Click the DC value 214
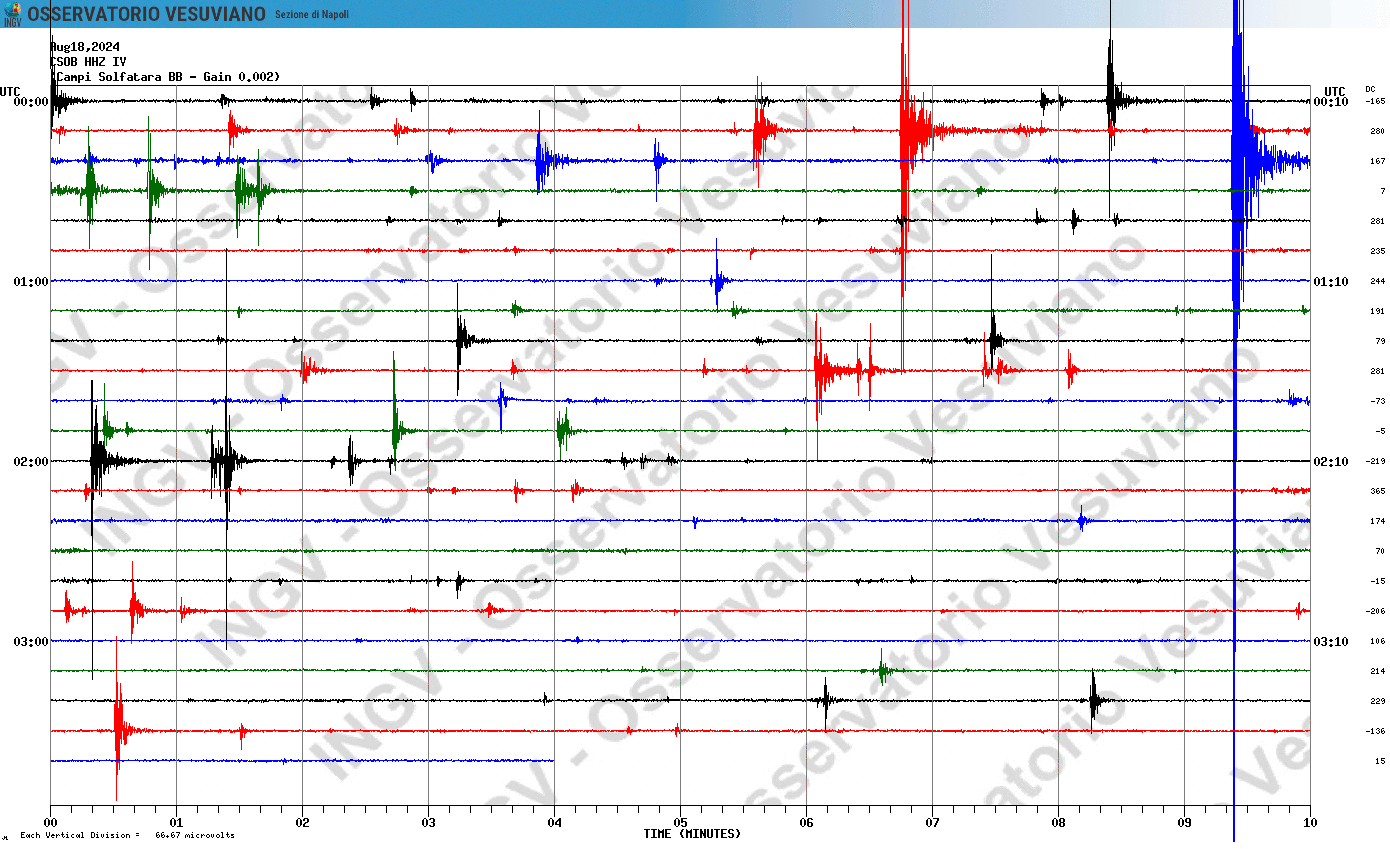The width and height of the screenshot is (1390, 849). click(1378, 671)
